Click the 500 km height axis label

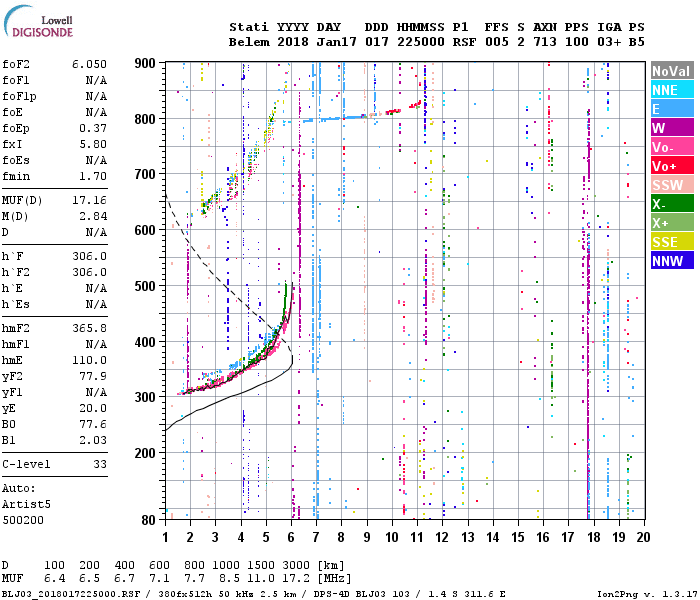(145, 286)
